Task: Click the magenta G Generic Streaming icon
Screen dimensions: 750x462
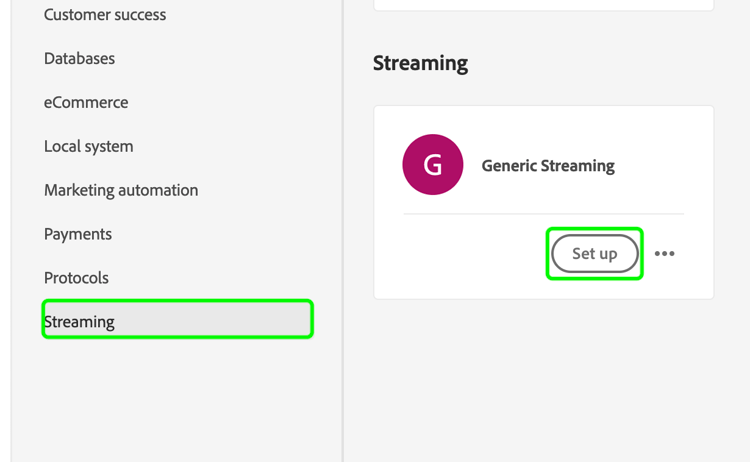Action: [432, 165]
